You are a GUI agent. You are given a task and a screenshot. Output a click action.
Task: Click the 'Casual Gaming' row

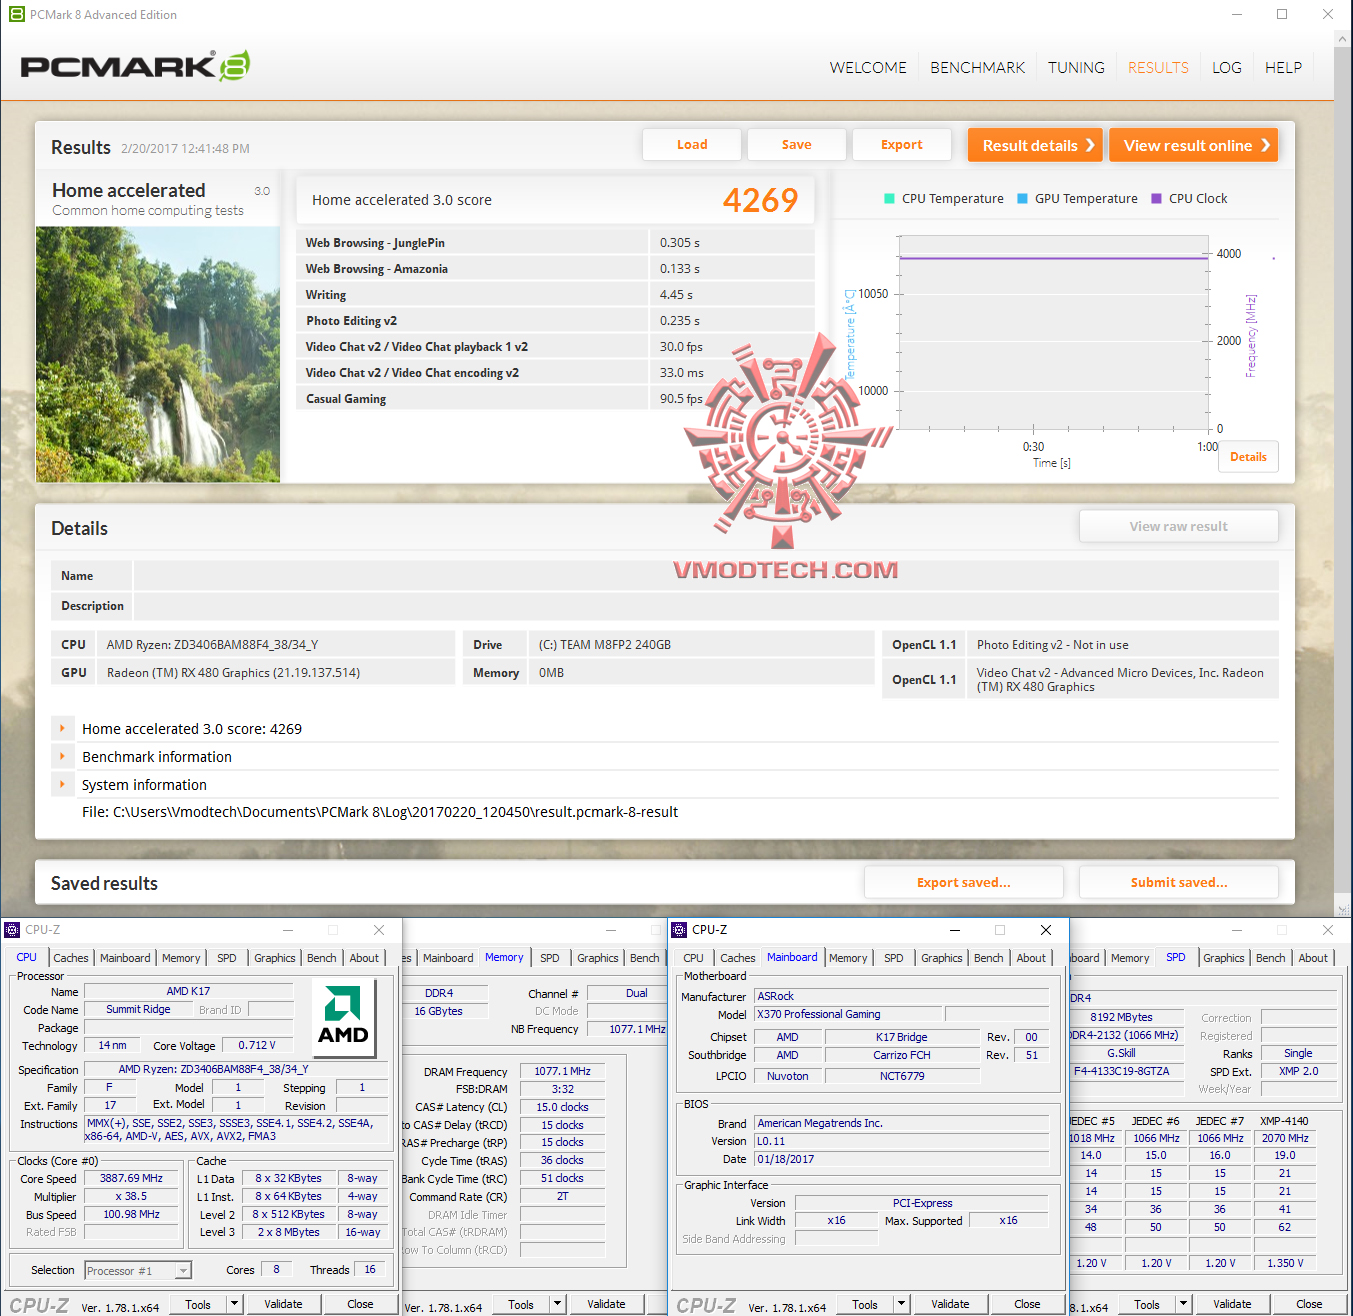pyautogui.click(x=556, y=399)
